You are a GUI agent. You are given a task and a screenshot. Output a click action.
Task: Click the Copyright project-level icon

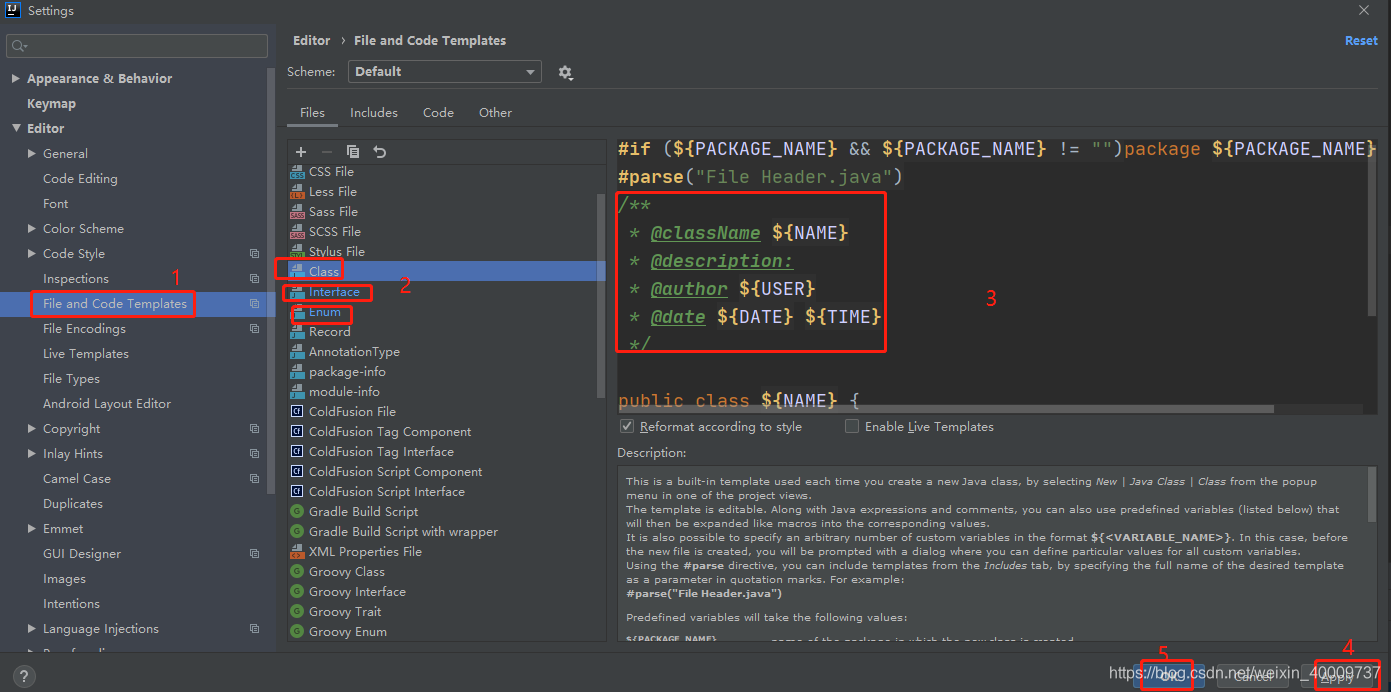pos(254,429)
